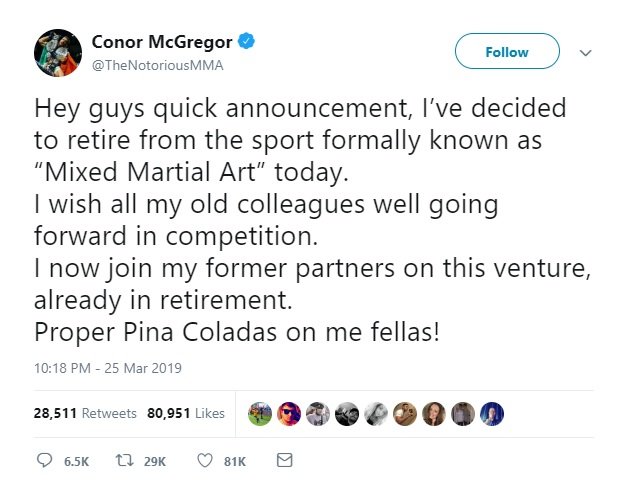Click the 81K like count
The image size is (638, 497).
tap(234, 462)
